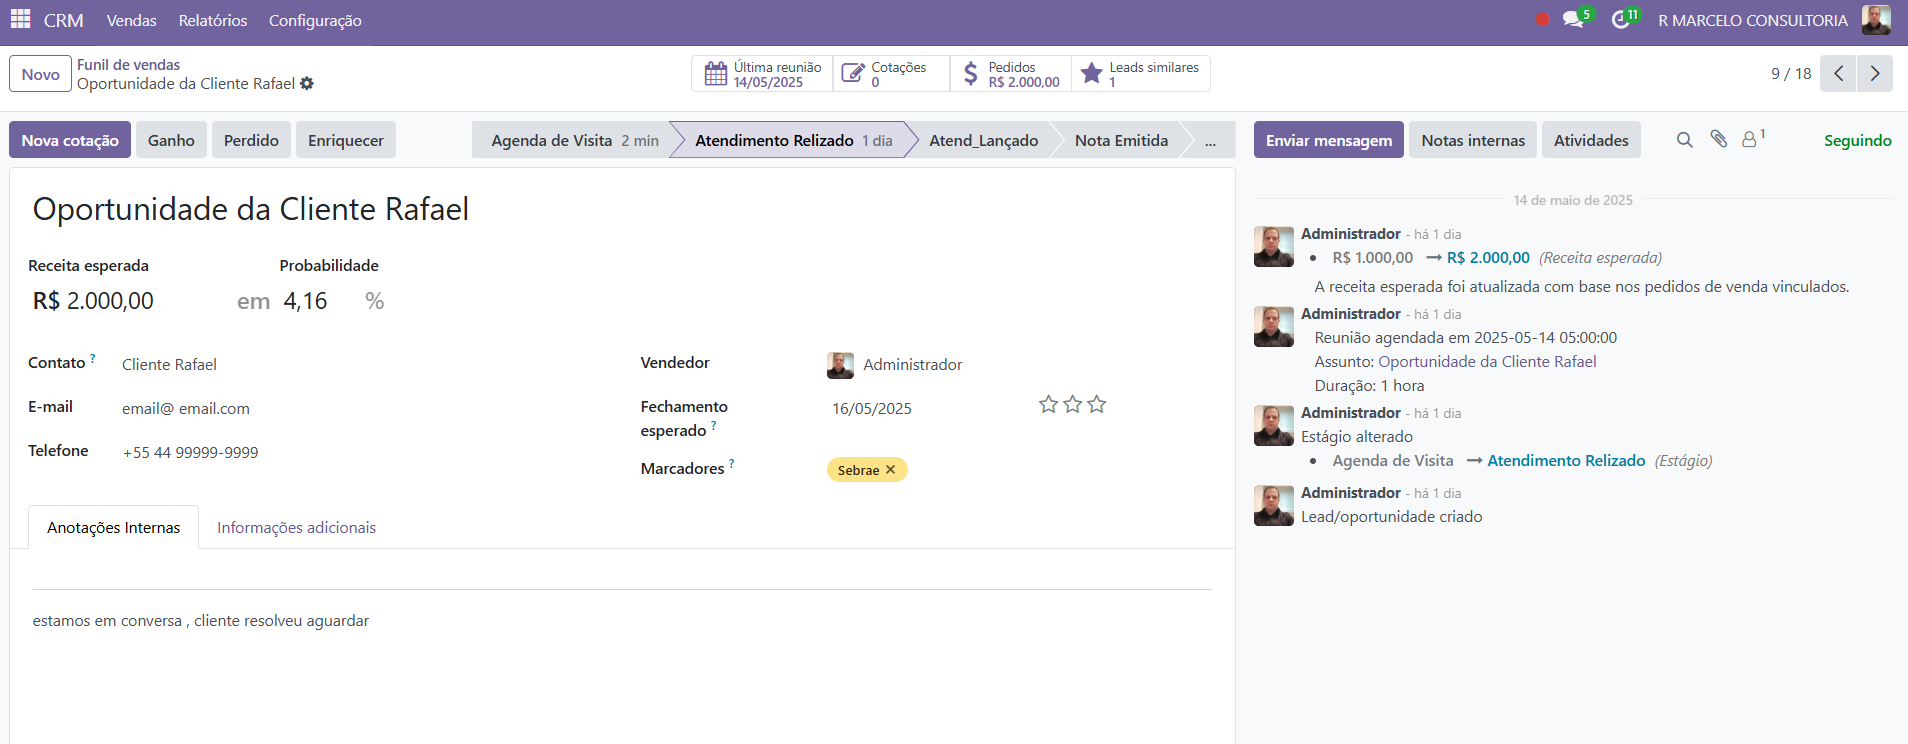Open the Relatórios menu
The width and height of the screenshot is (1908, 744).
click(212, 21)
